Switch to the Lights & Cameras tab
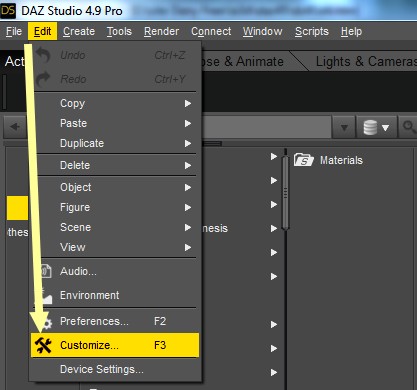 pyautogui.click(x=366, y=62)
